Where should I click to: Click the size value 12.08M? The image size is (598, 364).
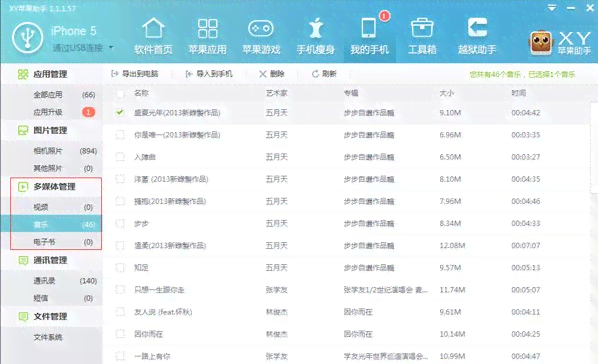[x=452, y=245]
